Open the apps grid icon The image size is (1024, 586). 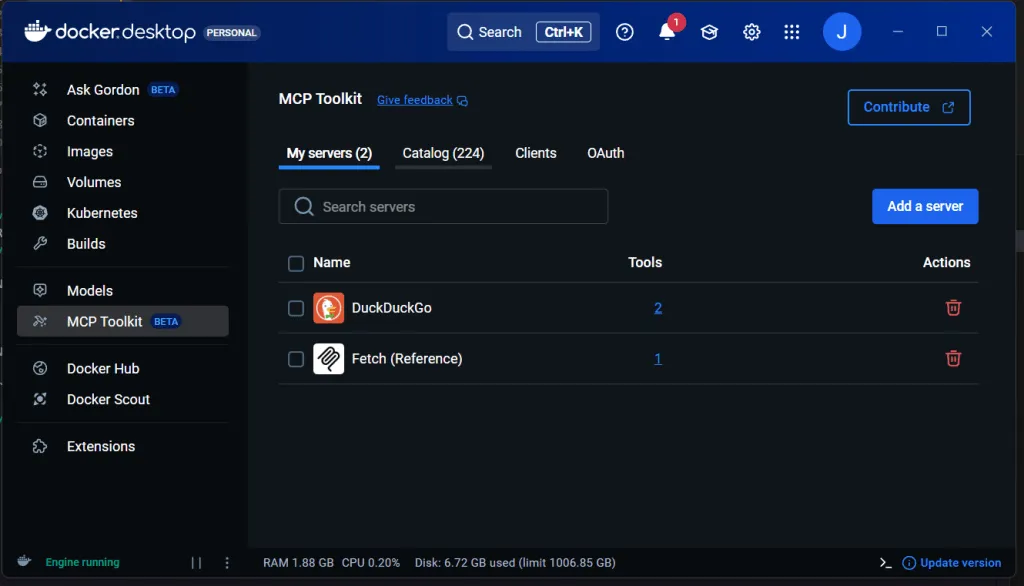point(792,31)
